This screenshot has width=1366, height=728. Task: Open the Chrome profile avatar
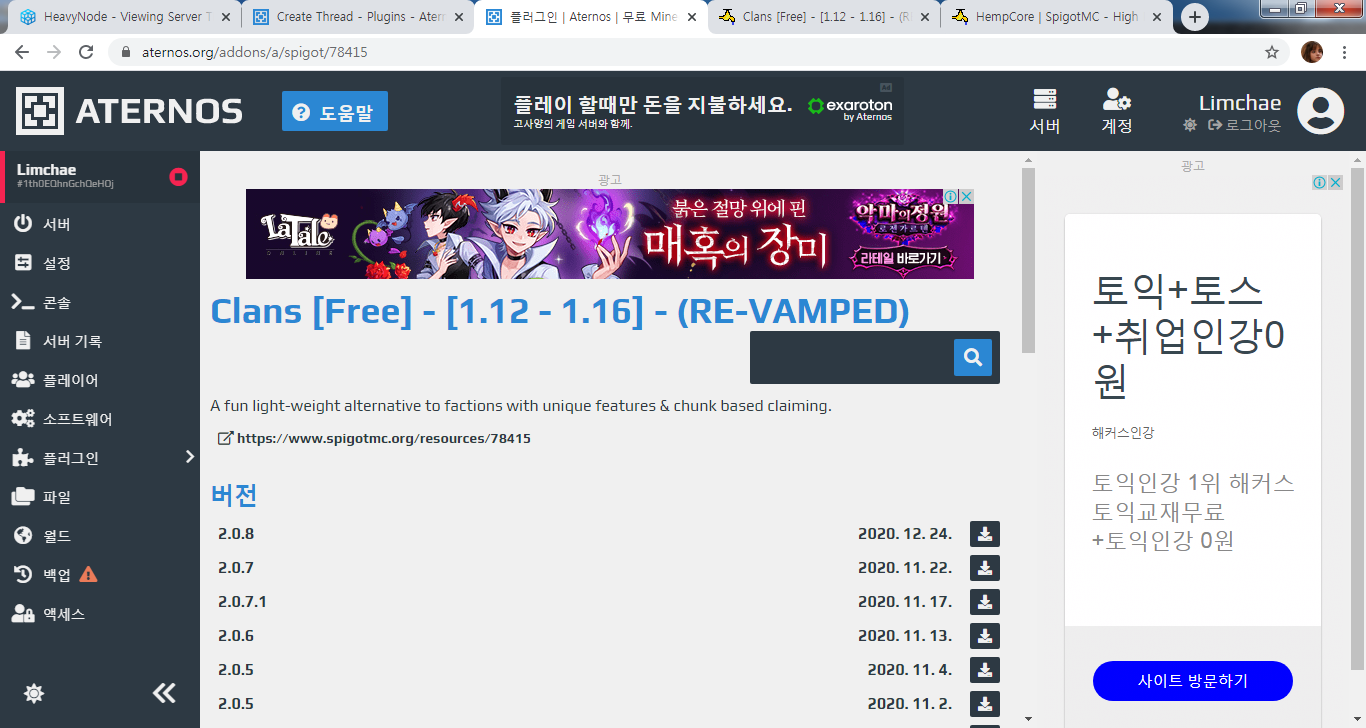click(x=1312, y=52)
